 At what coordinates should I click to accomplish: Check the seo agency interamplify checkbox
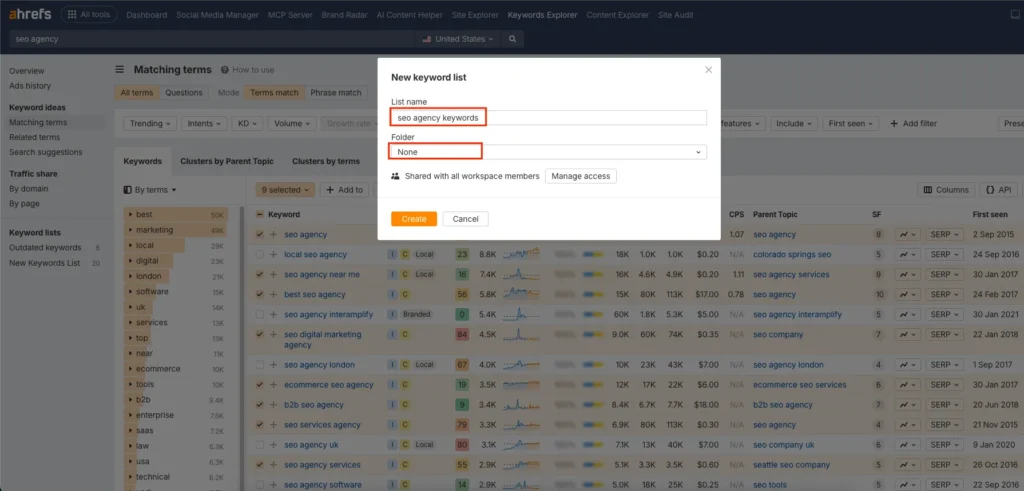pyautogui.click(x=260, y=315)
